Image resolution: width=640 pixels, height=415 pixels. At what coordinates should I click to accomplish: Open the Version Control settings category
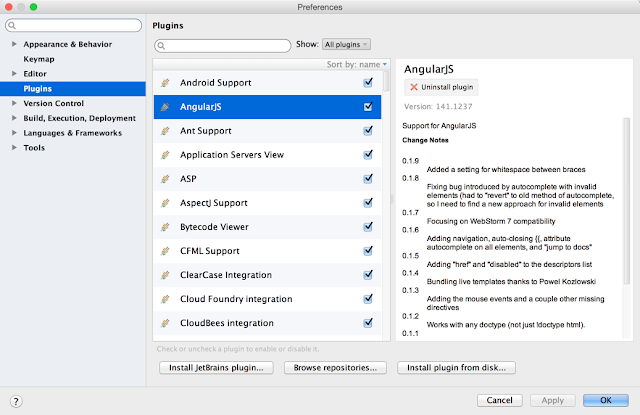point(54,103)
